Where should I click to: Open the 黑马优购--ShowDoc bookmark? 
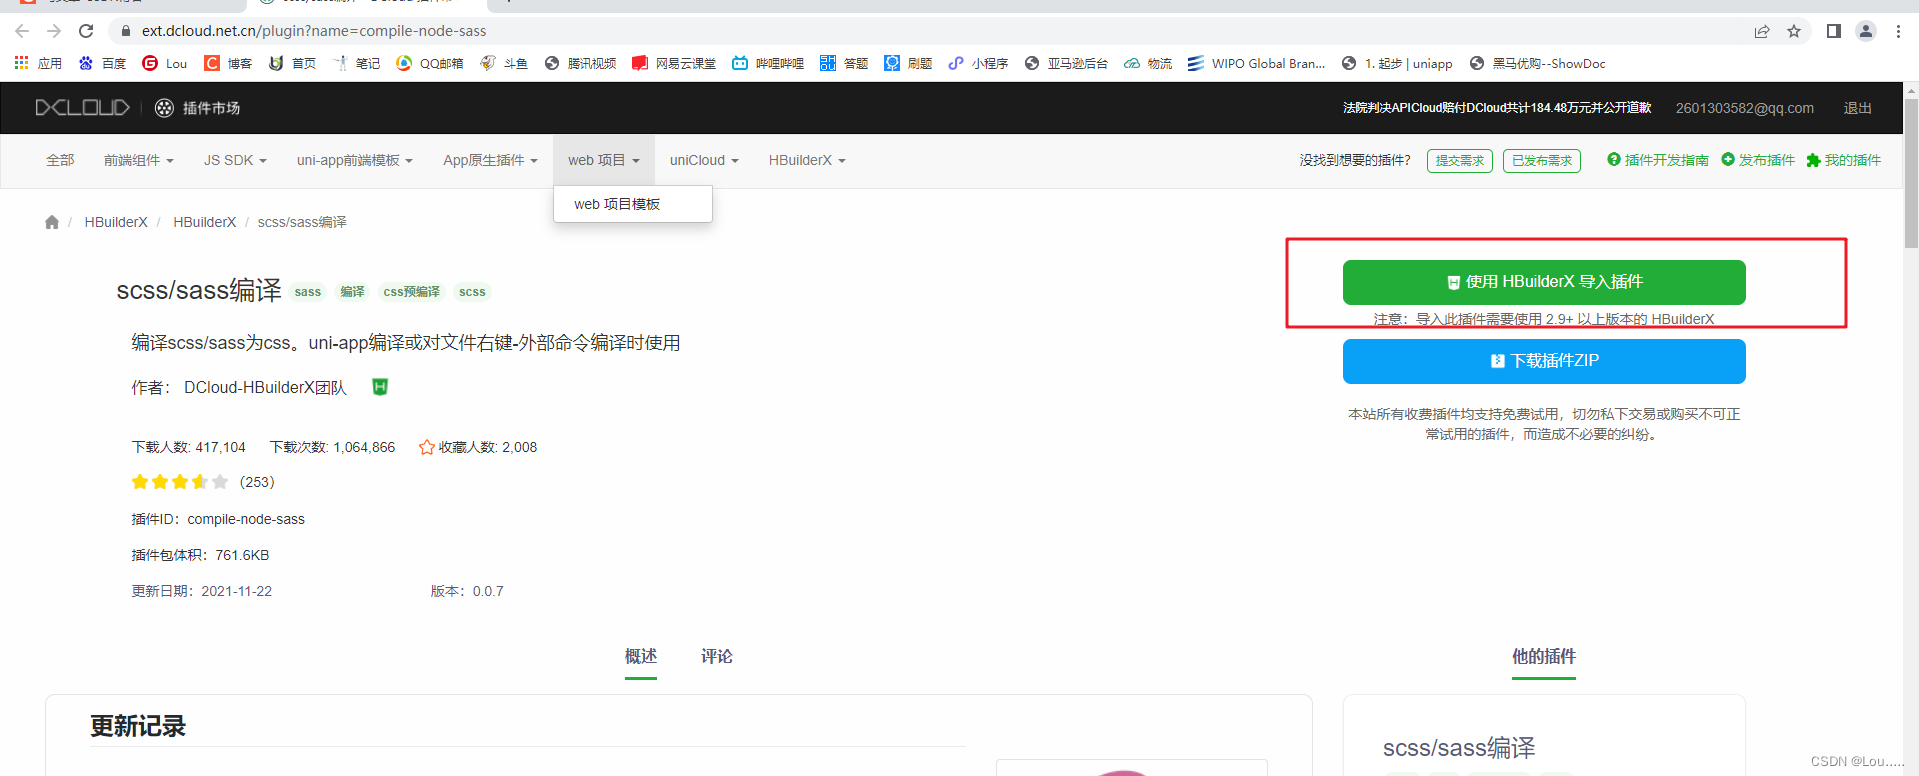click(1537, 63)
